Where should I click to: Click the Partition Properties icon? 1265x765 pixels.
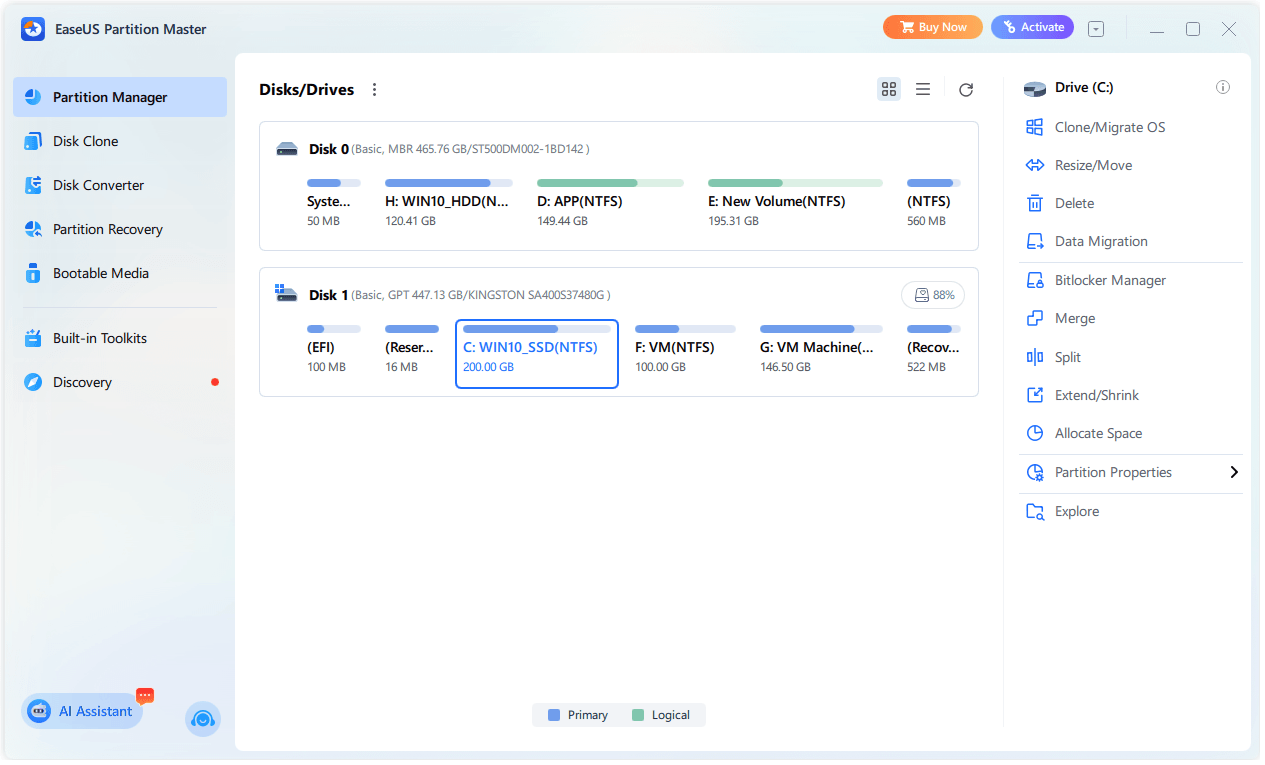click(1035, 472)
